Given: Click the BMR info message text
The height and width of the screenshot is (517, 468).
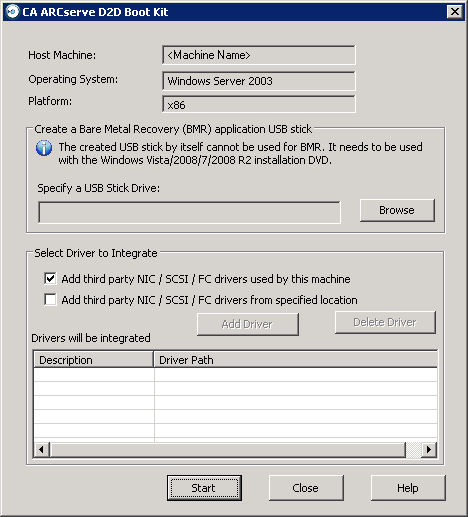Looking at the screenshot, I should 240,154.
